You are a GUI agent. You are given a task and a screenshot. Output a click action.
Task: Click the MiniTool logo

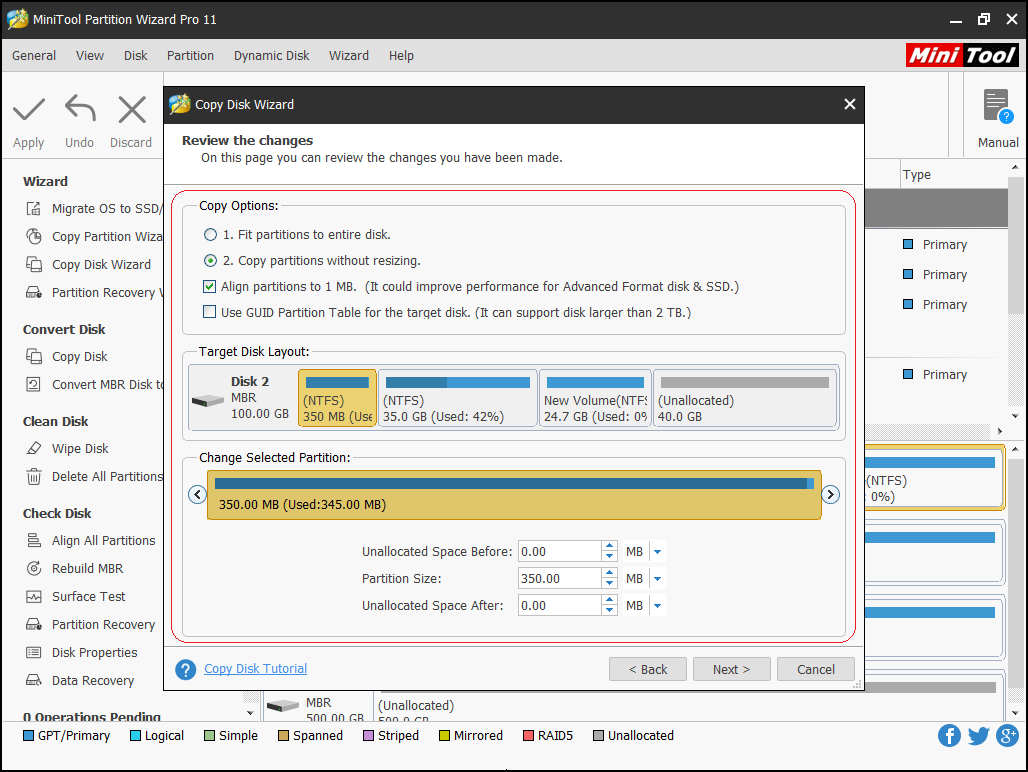[962, 55]
